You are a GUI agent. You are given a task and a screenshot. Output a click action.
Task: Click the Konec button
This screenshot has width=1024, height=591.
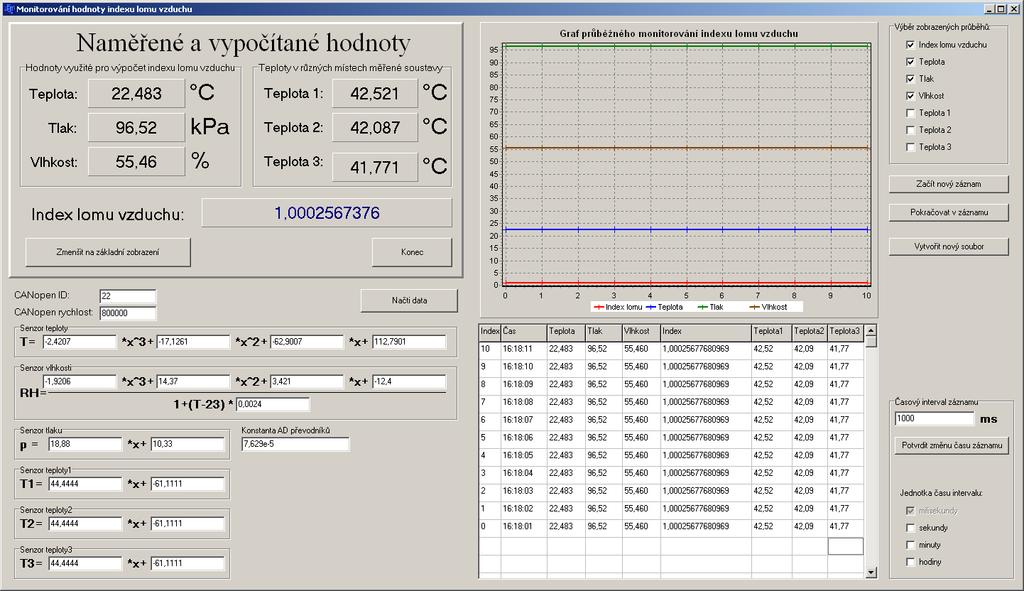tap(411, 252)
